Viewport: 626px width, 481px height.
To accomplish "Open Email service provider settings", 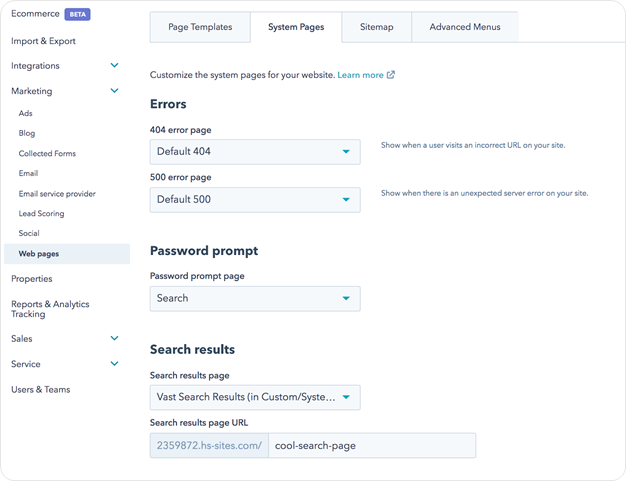I will [x=57, y=194].
